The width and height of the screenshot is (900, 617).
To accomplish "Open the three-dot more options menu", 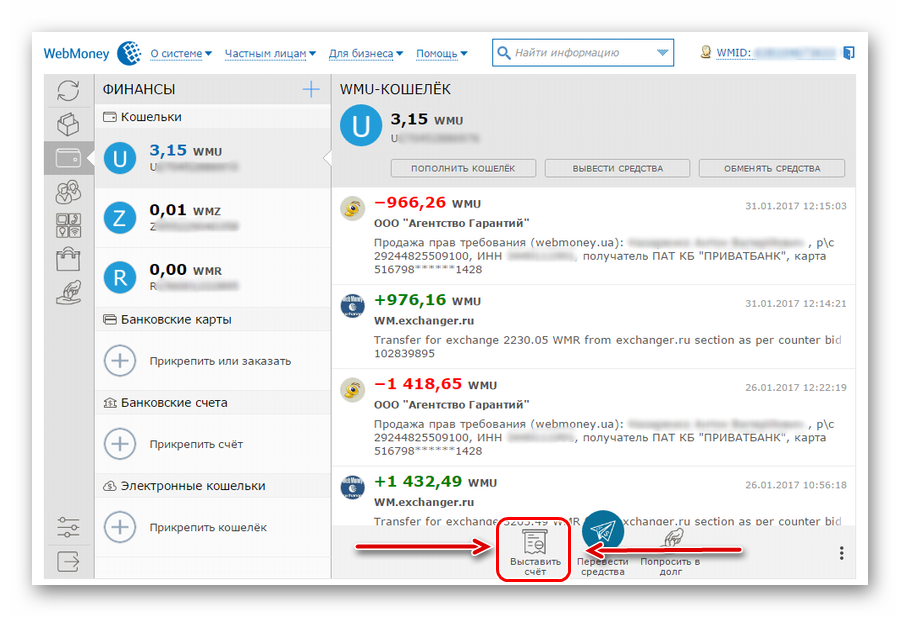I will tap(841, 553).
